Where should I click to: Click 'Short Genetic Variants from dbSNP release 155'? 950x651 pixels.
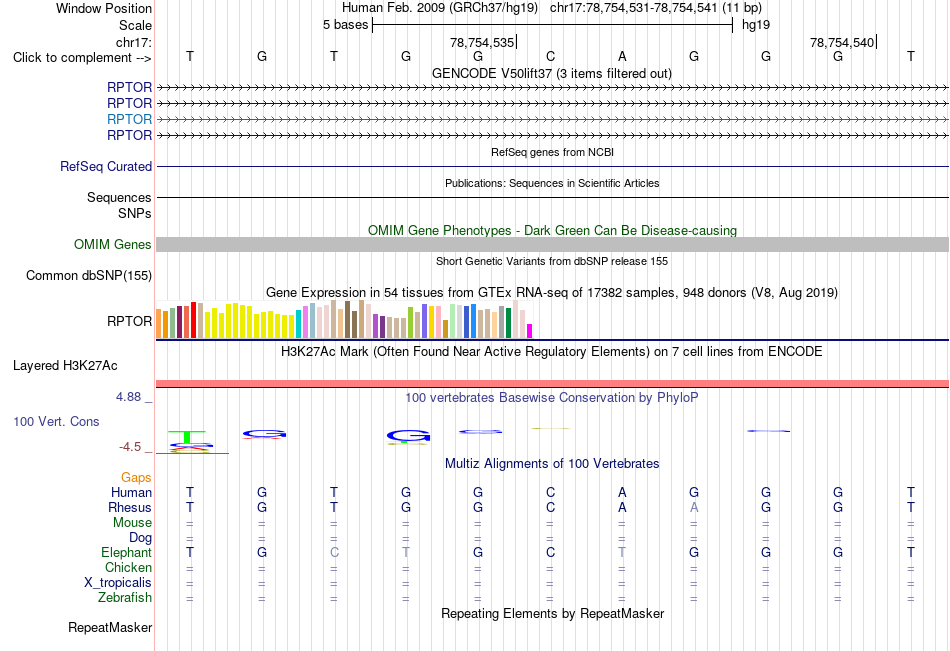pyautogui.click(x=552, y=261)
